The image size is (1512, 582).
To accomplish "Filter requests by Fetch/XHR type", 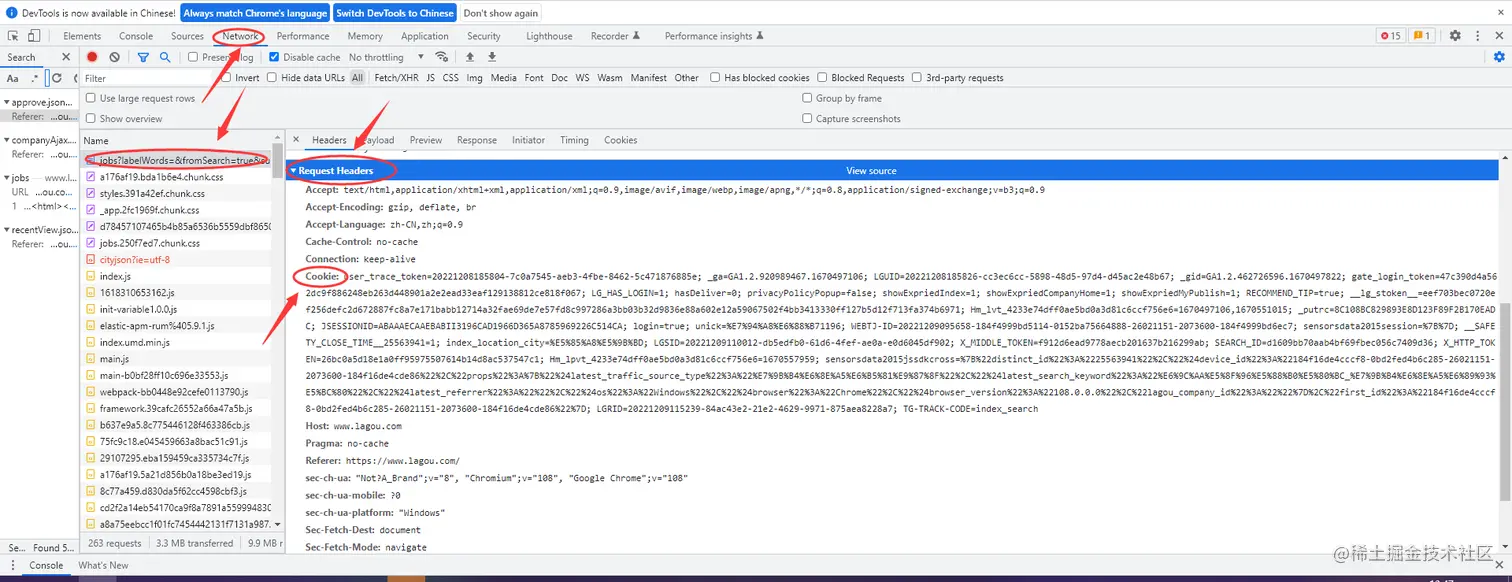I will click(397, 78).
